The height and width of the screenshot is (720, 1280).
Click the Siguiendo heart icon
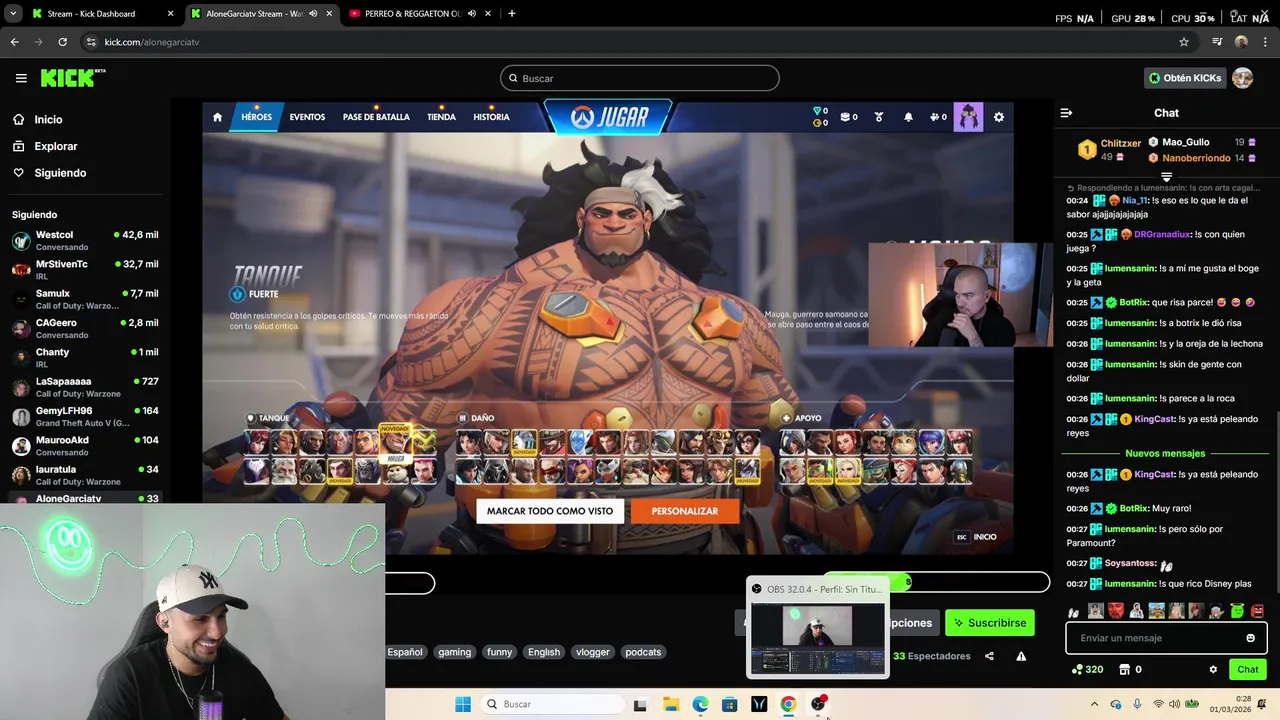click(x=18, y=173)
